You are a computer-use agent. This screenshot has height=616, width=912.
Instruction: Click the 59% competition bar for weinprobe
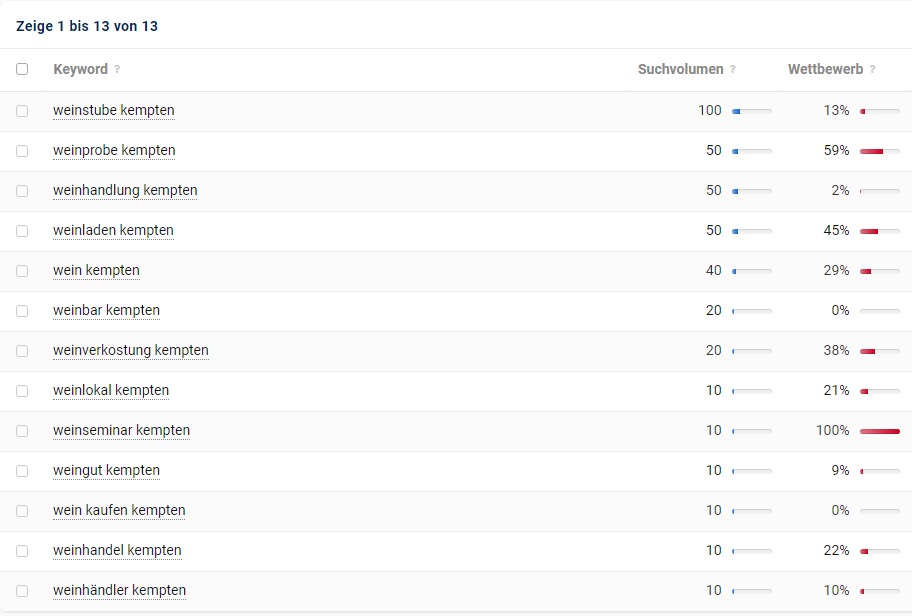(x=879, y=151)
